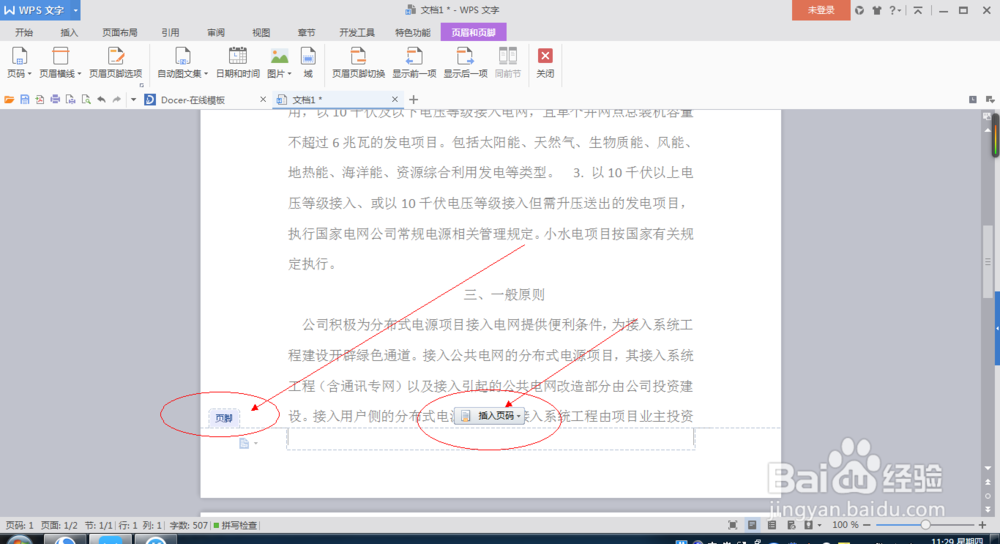
Task: Click the 100 % zoom level text
Action: coord(845,525)
